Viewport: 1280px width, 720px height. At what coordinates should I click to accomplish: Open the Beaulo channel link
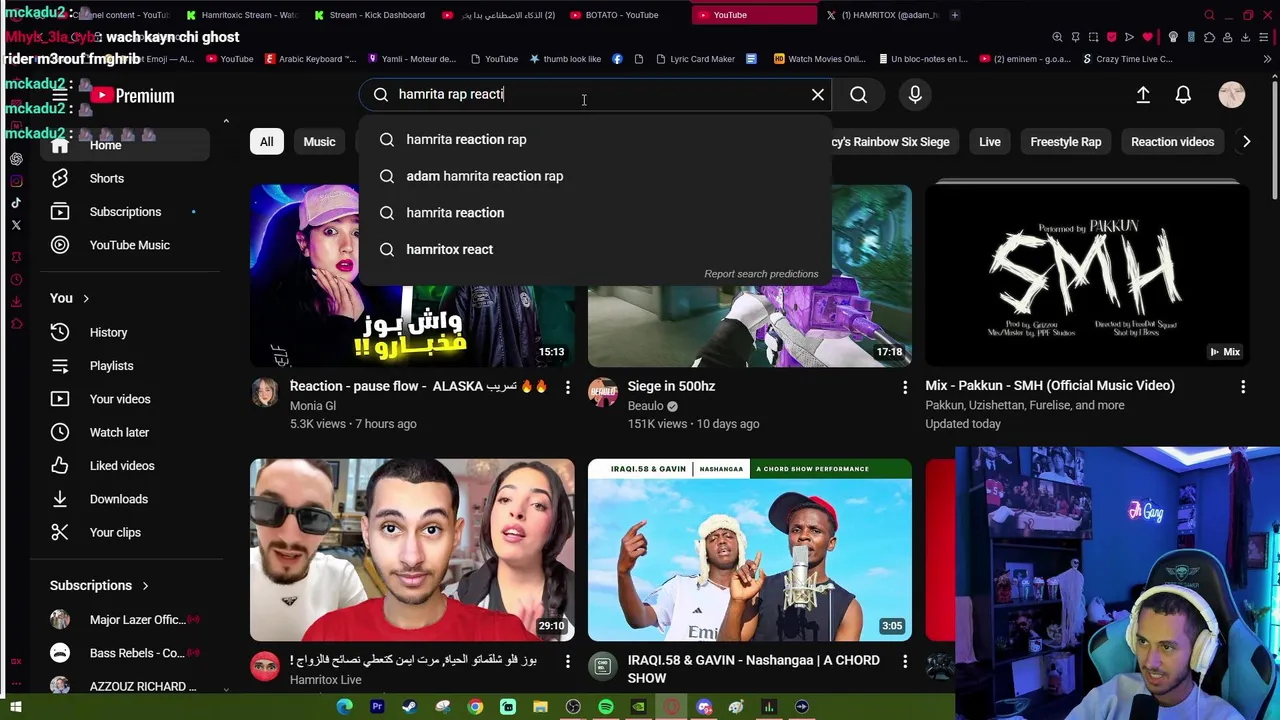645,406
